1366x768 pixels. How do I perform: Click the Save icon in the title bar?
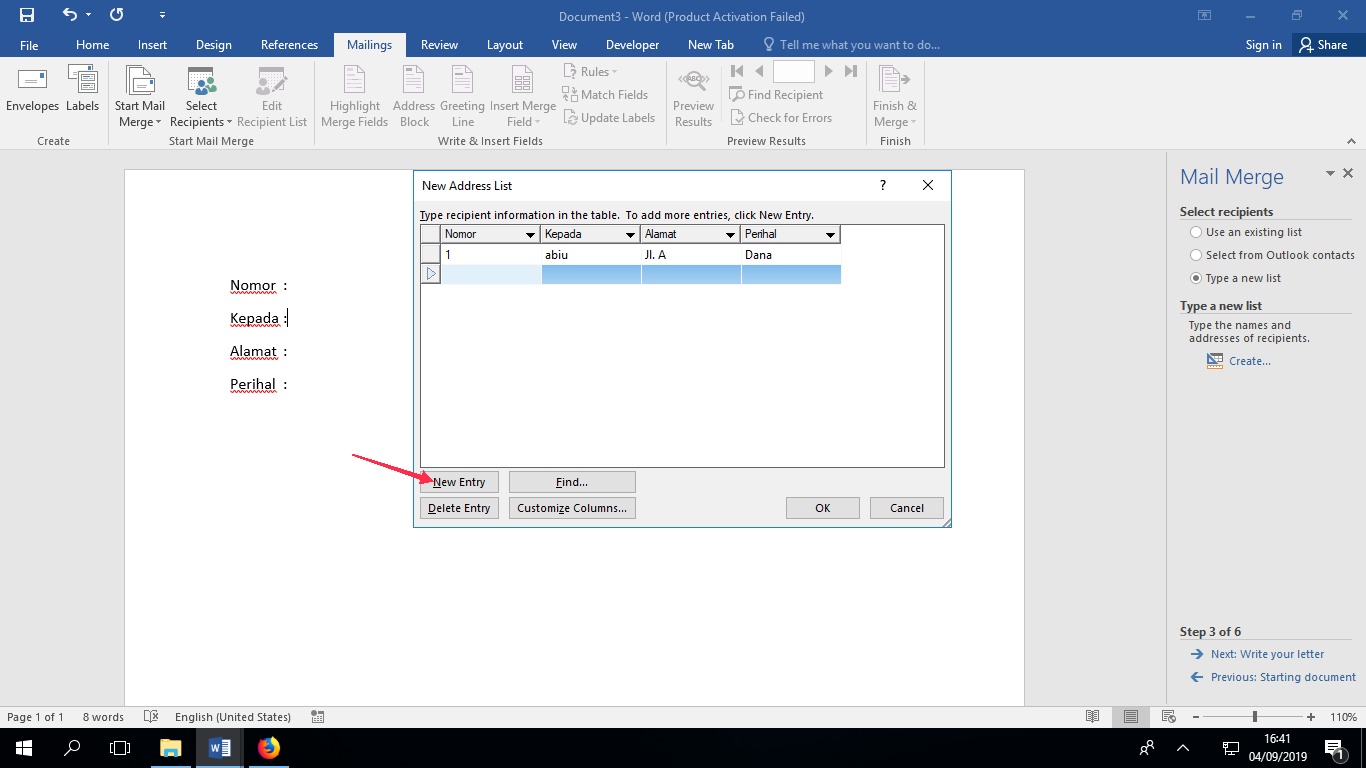point(27,15)
